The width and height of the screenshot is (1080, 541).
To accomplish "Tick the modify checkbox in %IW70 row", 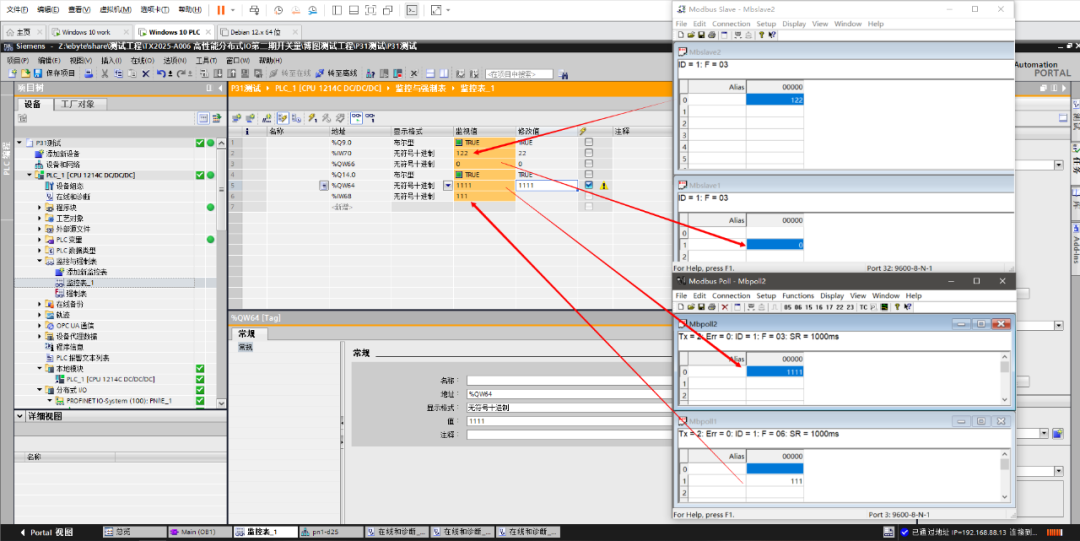I will click(589, 153).
